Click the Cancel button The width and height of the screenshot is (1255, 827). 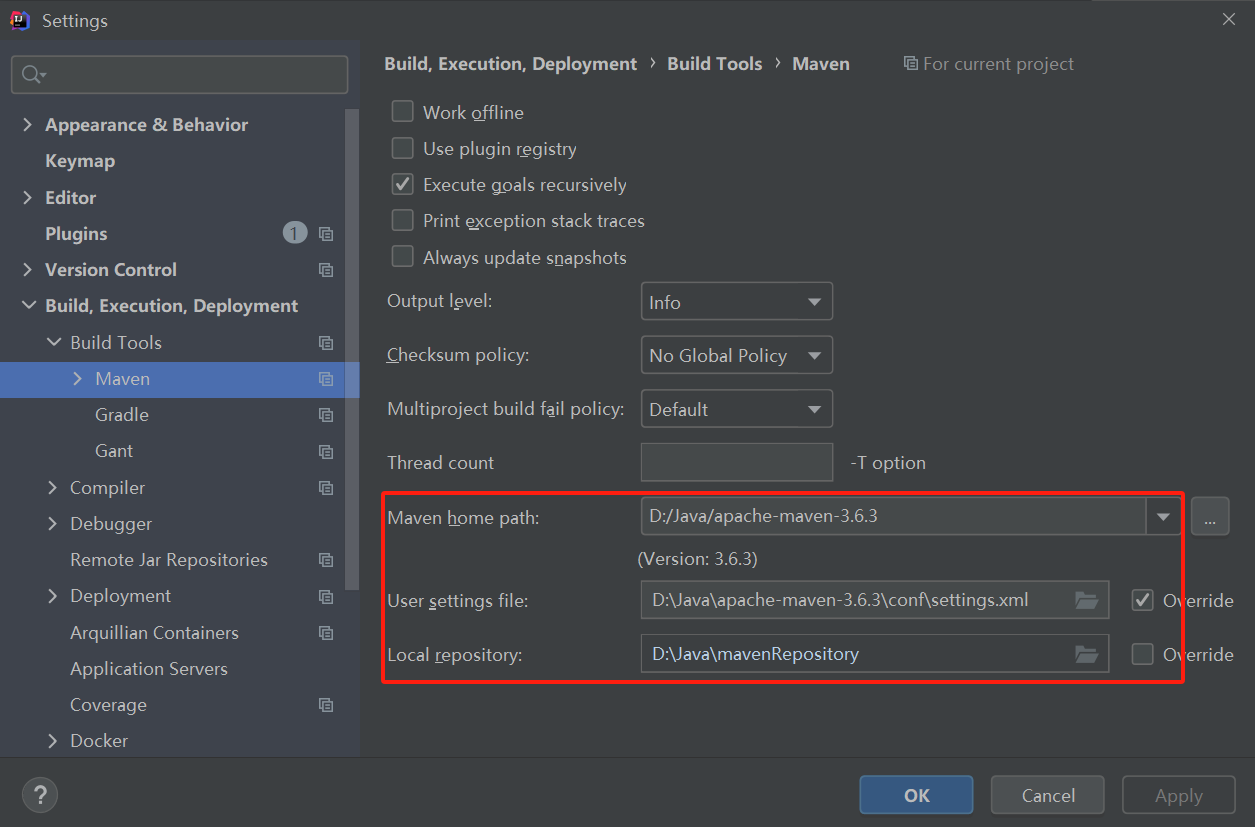coord(1048,795)
